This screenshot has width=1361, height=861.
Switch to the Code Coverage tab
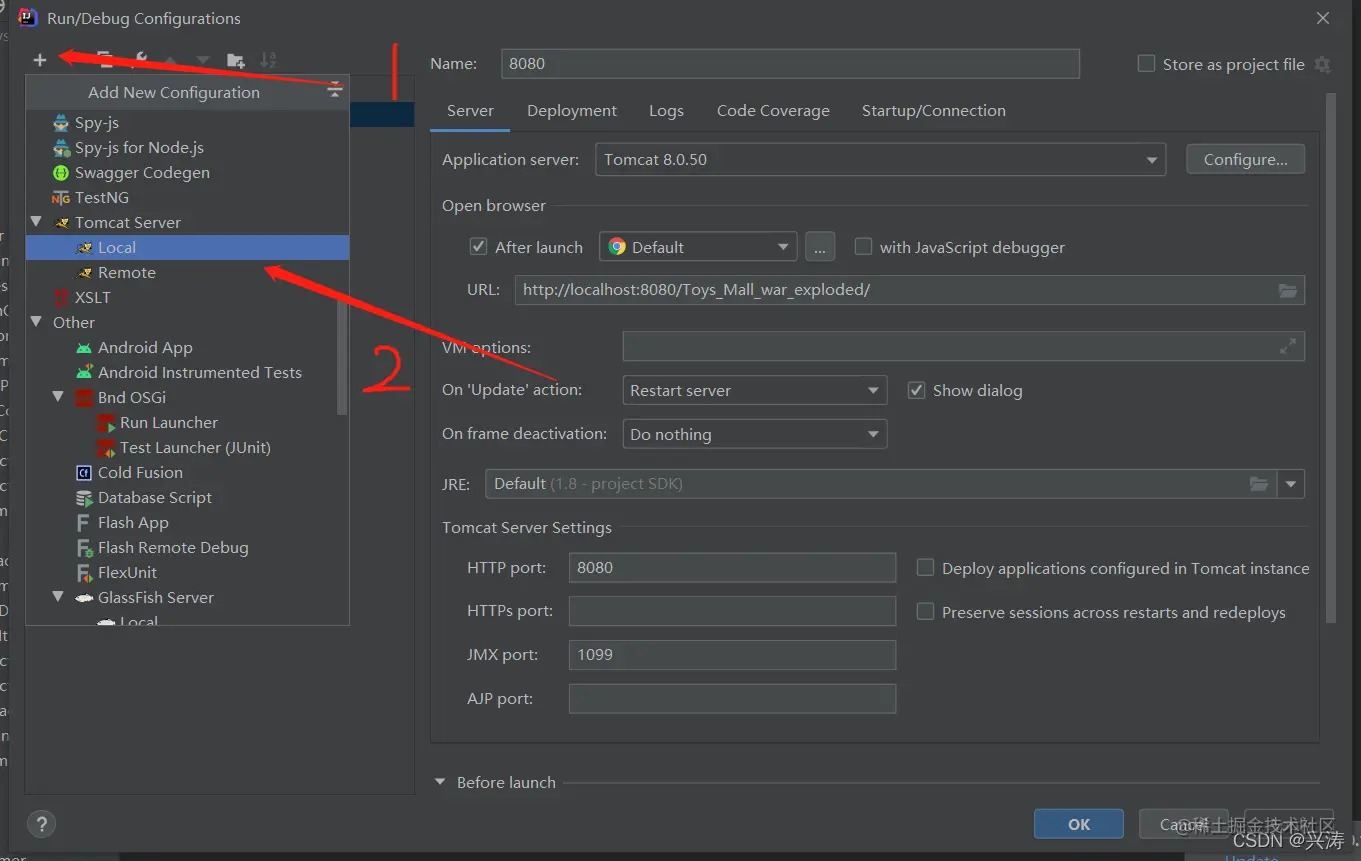[x=773, y=111]
